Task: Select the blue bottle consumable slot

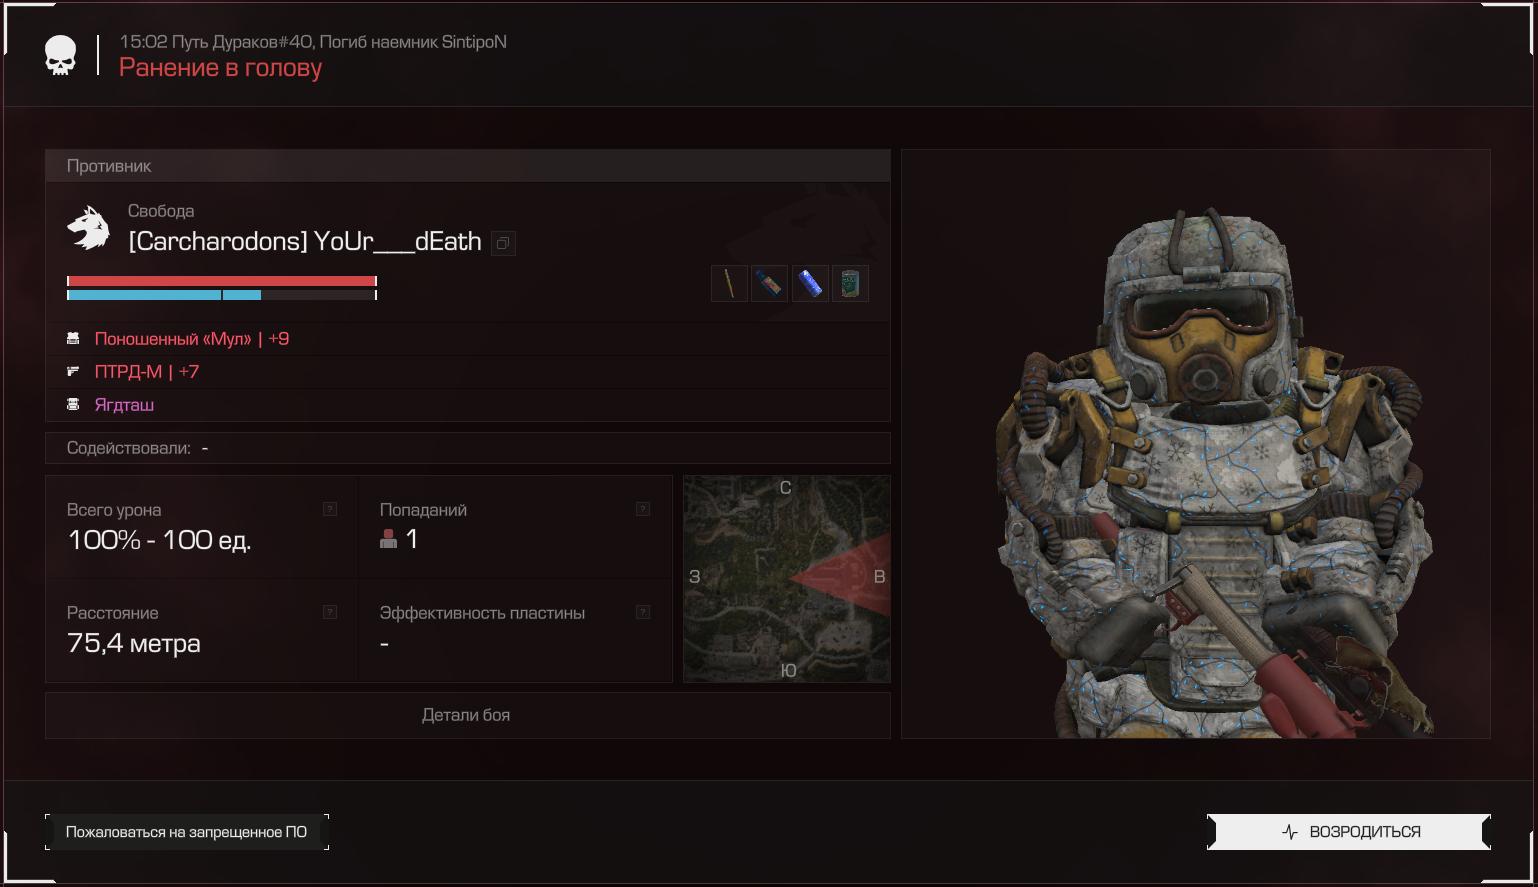Action: coord(769,284)
